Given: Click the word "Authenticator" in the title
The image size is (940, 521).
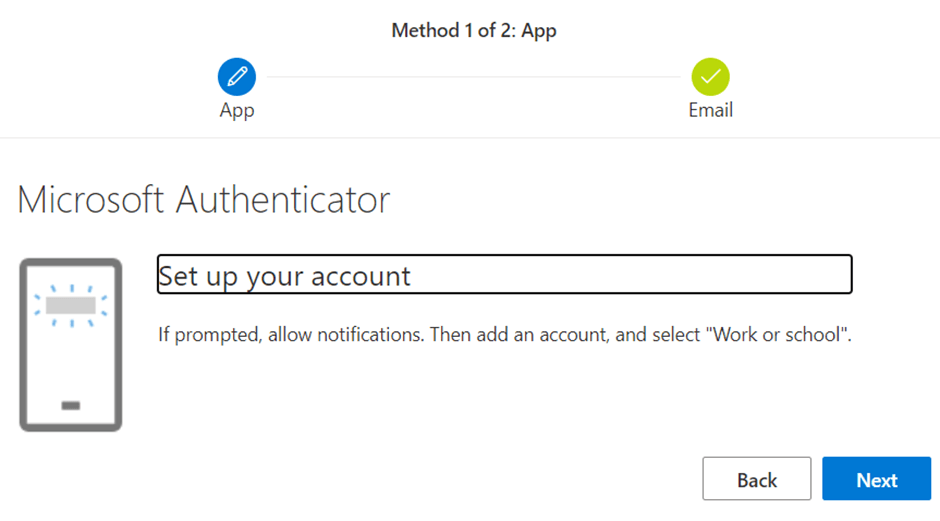Looking at the screenshot, I should (x=283, y=200).
